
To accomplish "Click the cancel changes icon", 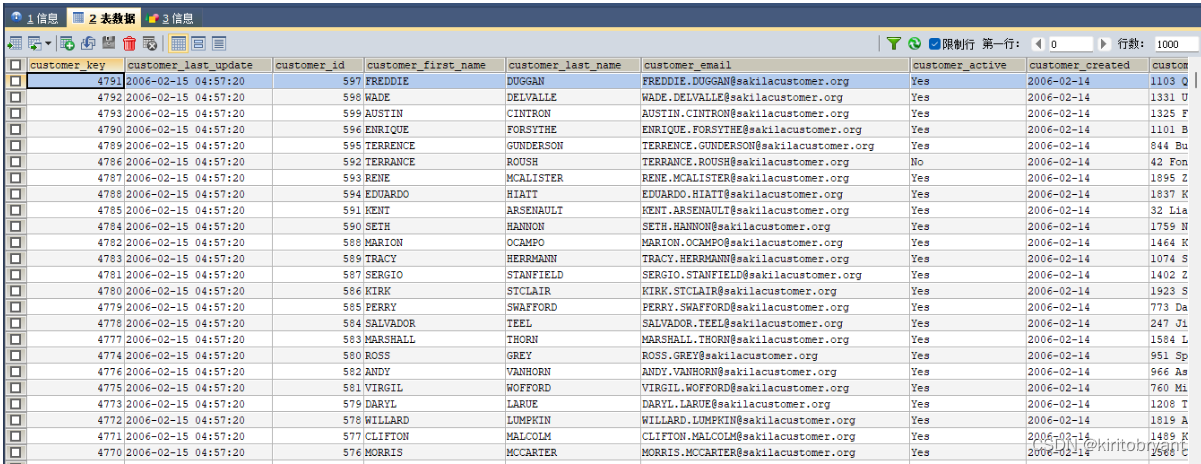I will 150,43.
